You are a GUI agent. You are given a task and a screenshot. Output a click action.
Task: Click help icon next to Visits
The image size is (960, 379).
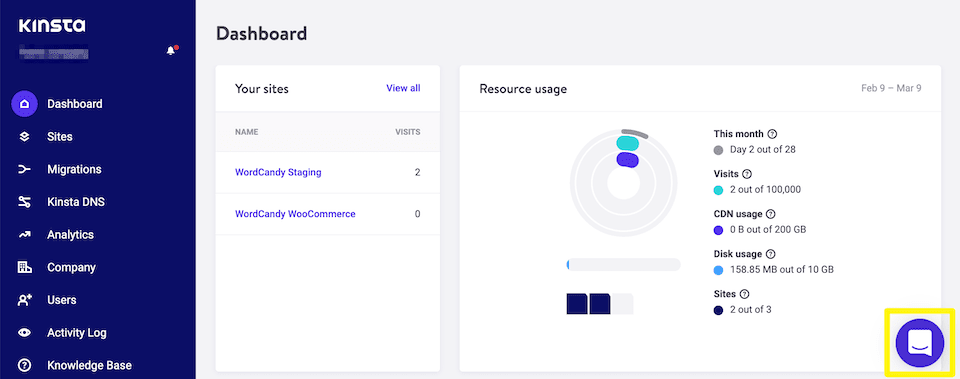point(747,174)
